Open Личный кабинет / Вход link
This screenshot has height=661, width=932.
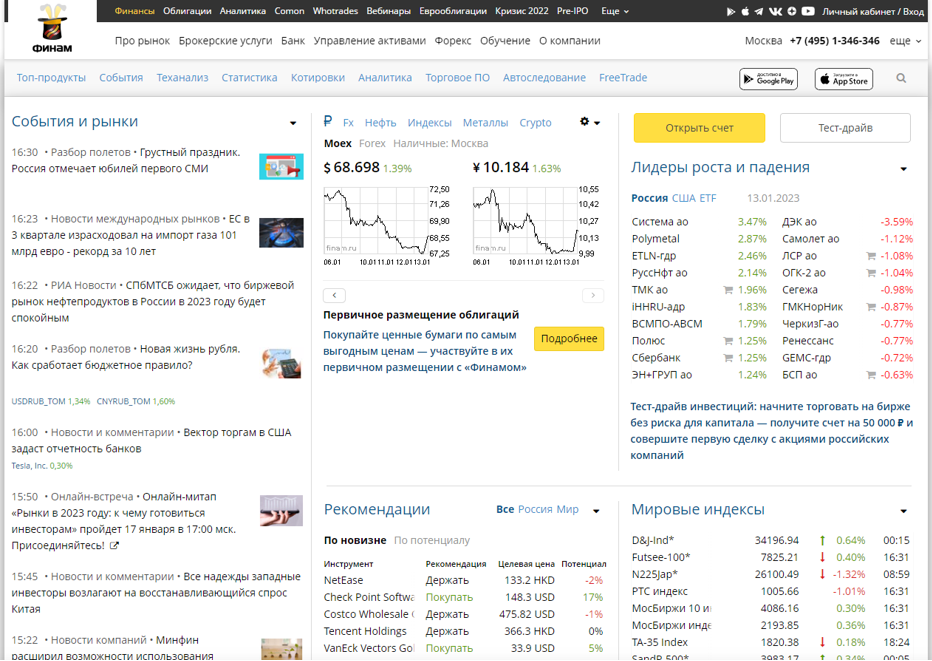point(873,11)
